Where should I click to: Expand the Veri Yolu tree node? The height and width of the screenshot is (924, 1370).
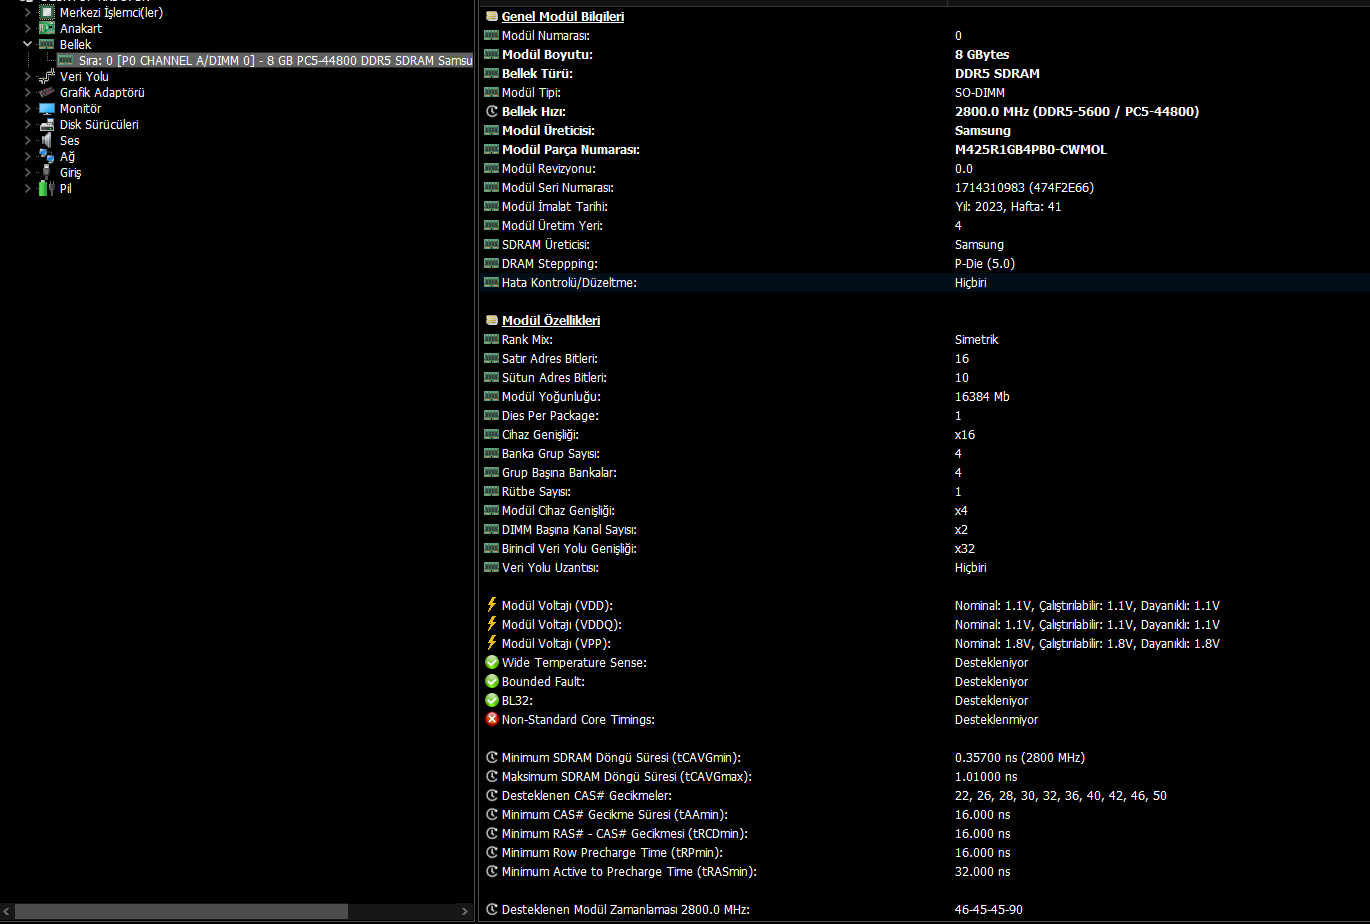27,77
